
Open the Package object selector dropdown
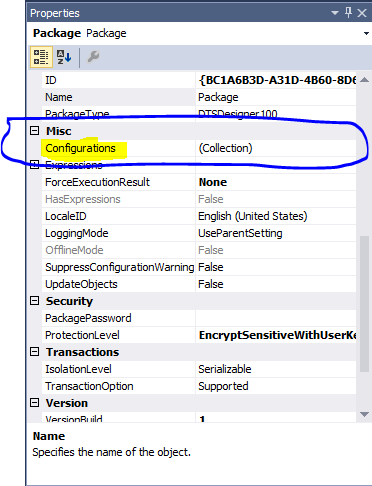366,33
